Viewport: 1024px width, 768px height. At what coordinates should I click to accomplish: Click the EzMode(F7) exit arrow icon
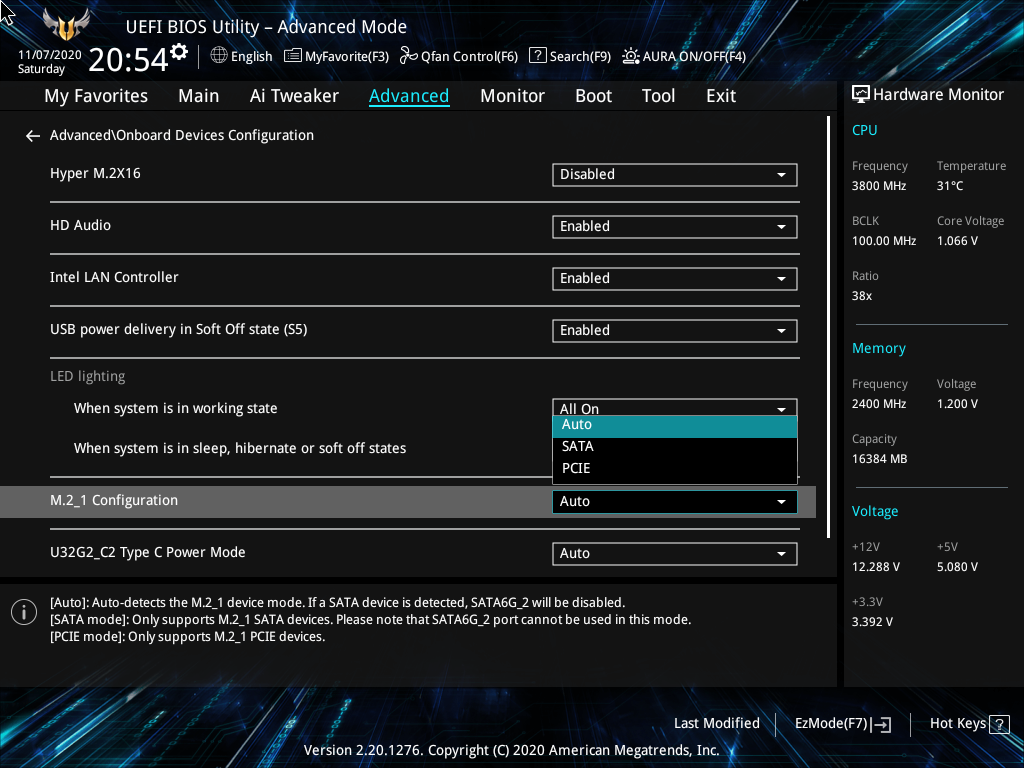(881, 724)
